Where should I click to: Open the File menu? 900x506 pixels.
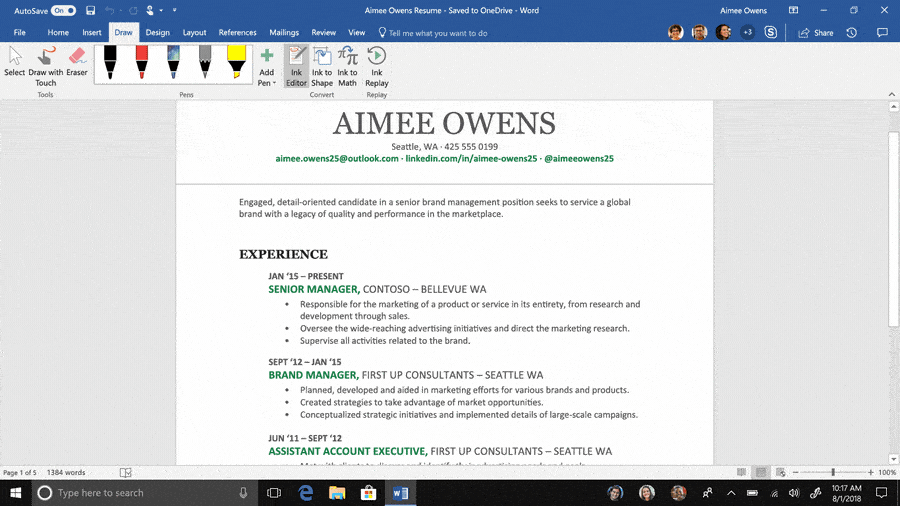click(20, 33)
